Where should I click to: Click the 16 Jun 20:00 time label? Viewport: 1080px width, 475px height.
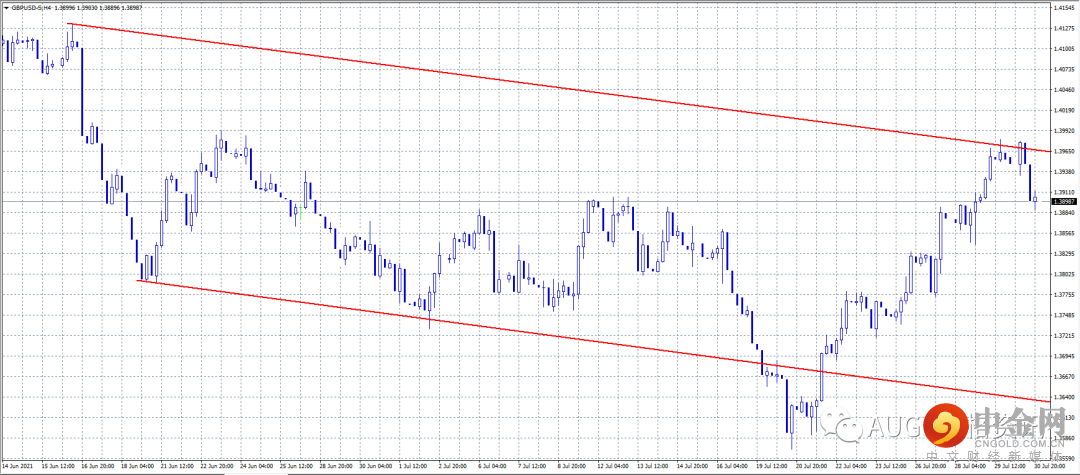point(99,465)
